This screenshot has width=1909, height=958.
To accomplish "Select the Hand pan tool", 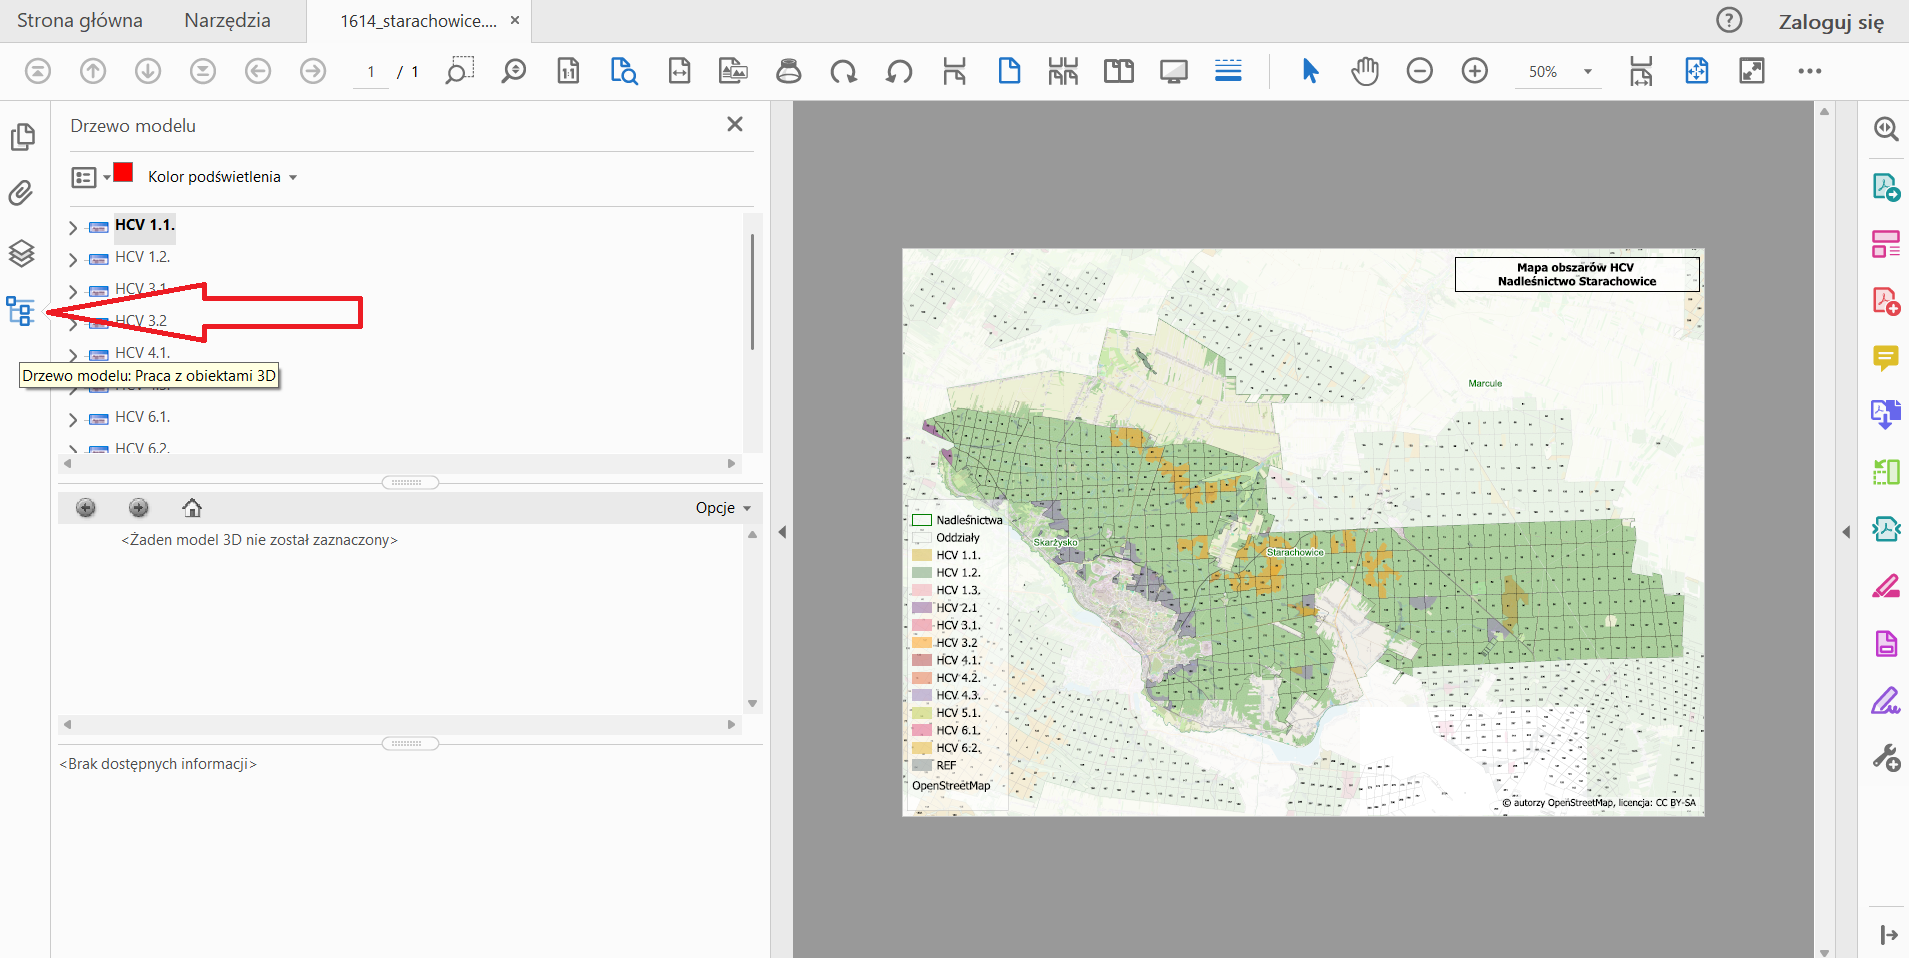I will coord(1364,71).
